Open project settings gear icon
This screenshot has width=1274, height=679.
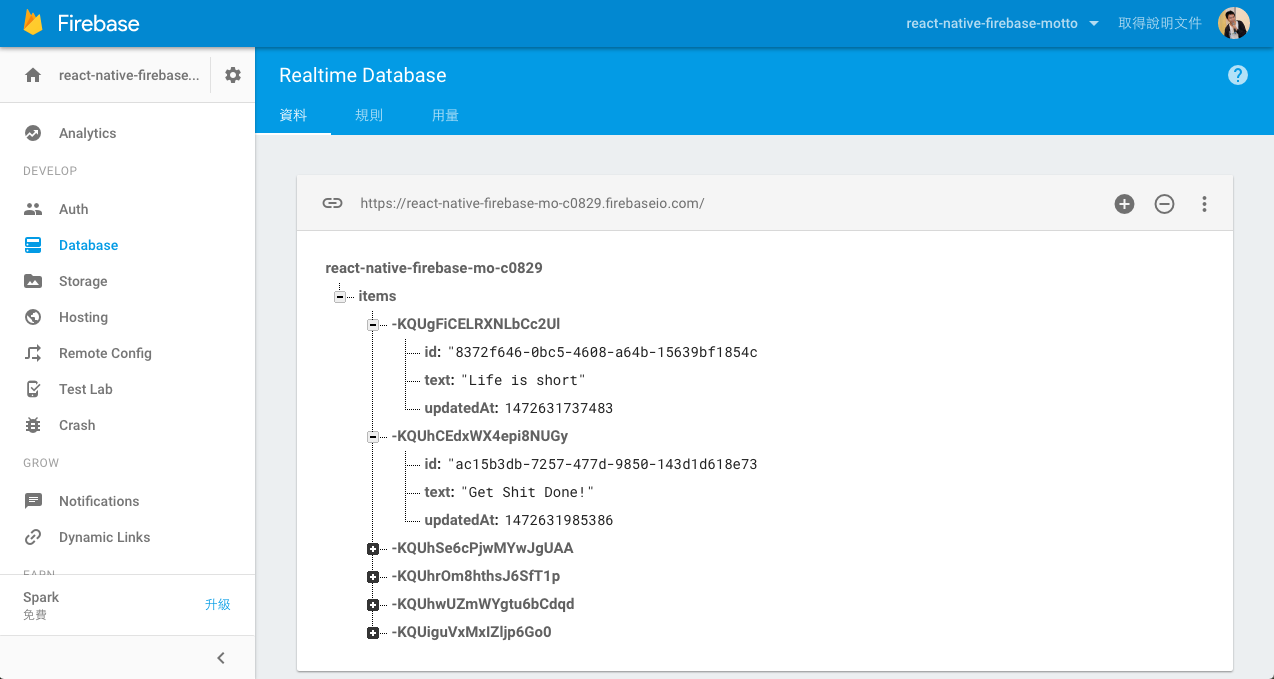click(233, 75)
